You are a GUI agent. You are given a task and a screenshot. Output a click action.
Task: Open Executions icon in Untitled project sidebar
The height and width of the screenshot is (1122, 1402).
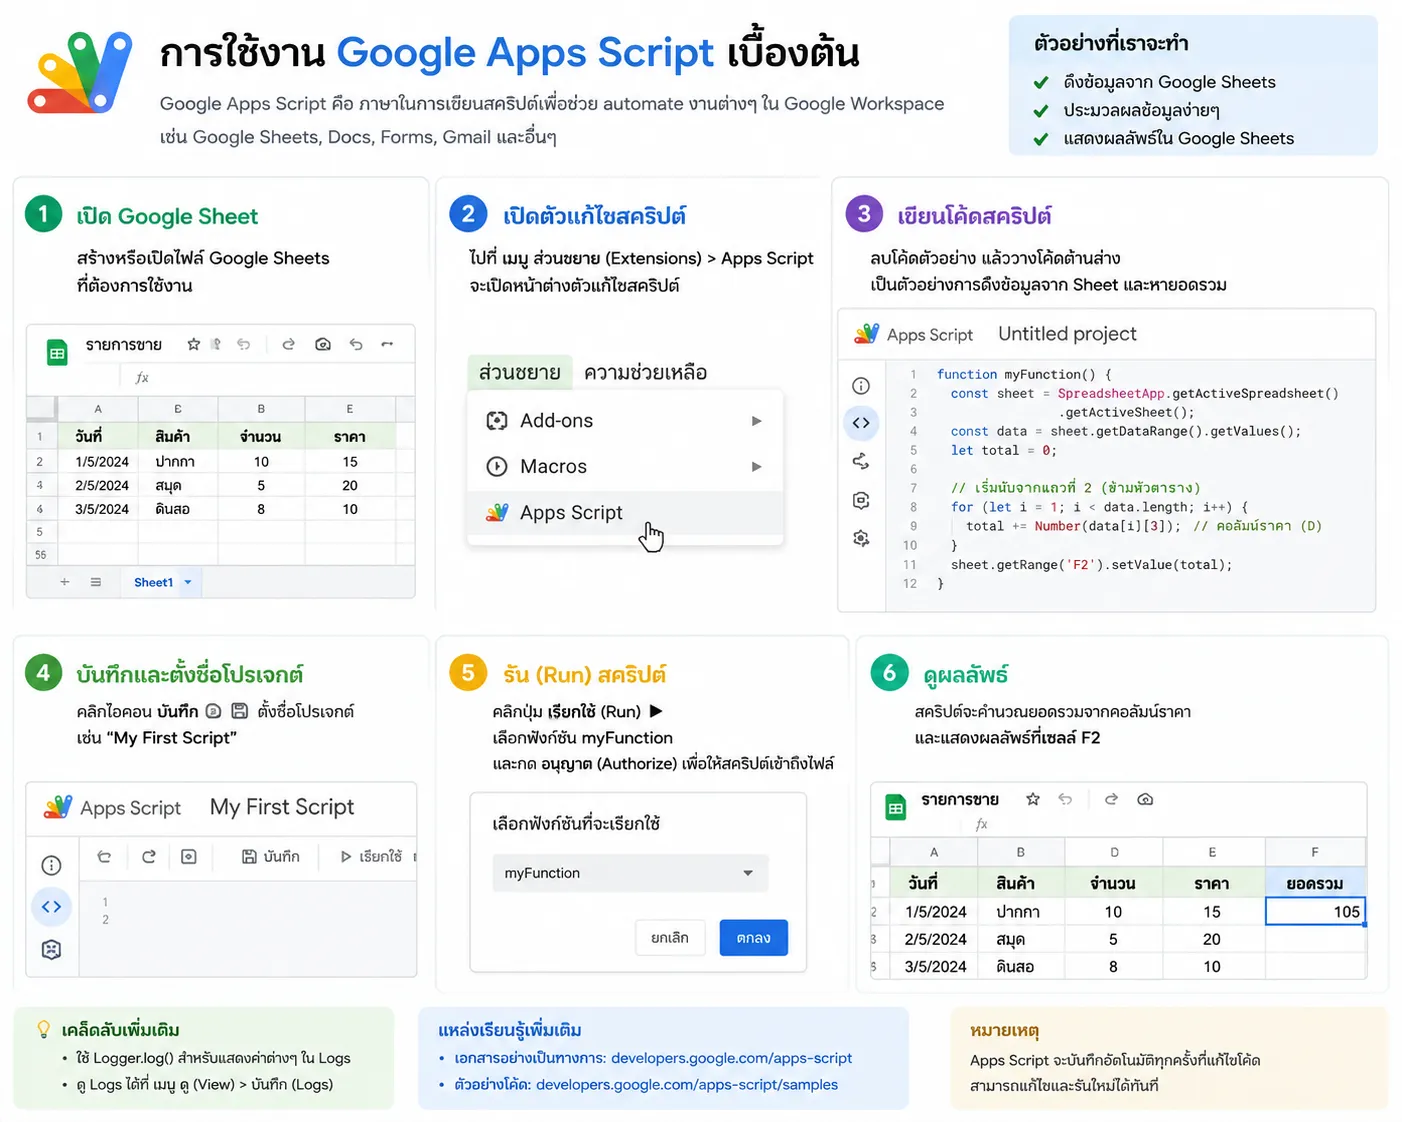tap(861, 500)
